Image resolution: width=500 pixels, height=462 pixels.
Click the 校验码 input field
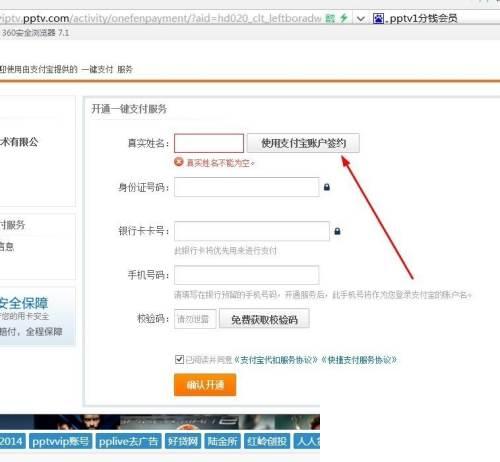point(195,319)
